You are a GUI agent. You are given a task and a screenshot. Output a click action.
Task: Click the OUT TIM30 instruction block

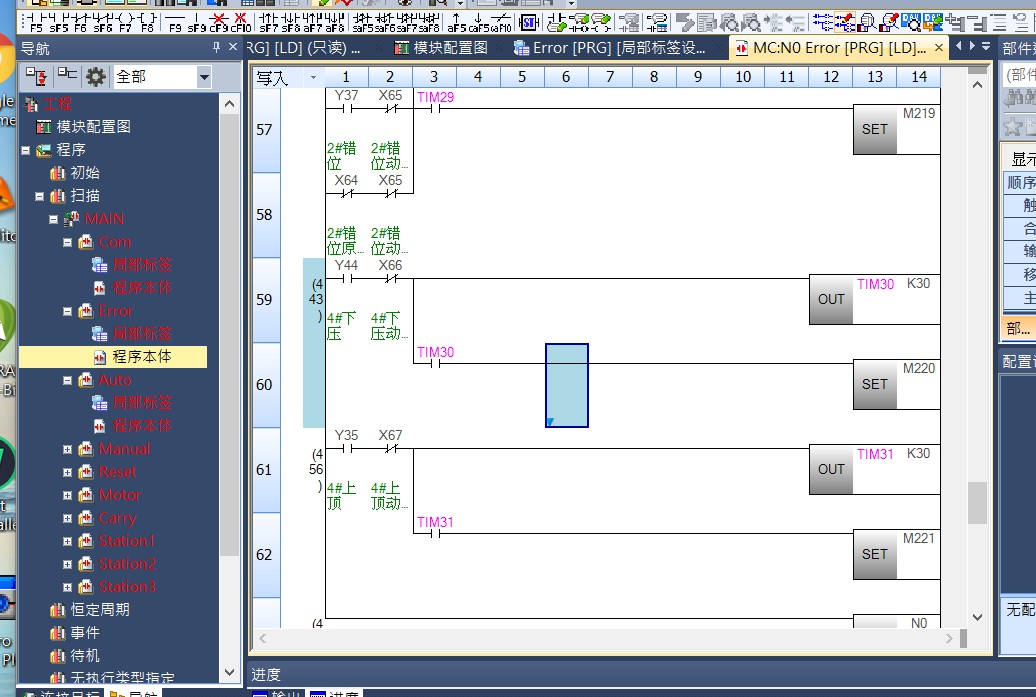coord(831,299)
